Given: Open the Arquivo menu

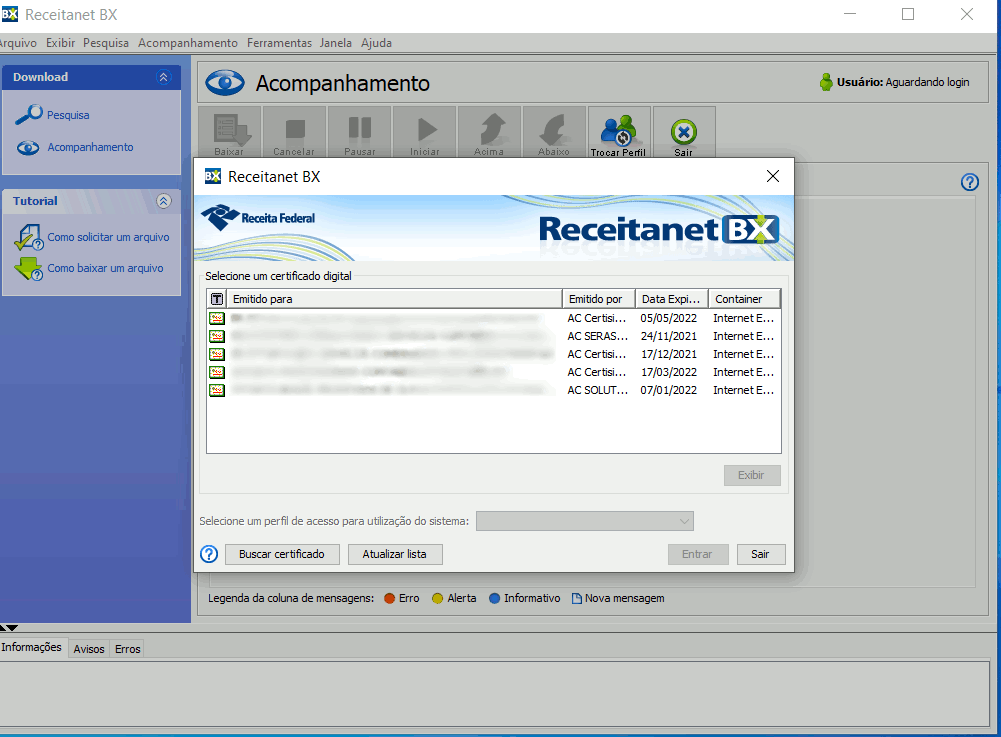Looking at the screenshot, I should (18, 43).
